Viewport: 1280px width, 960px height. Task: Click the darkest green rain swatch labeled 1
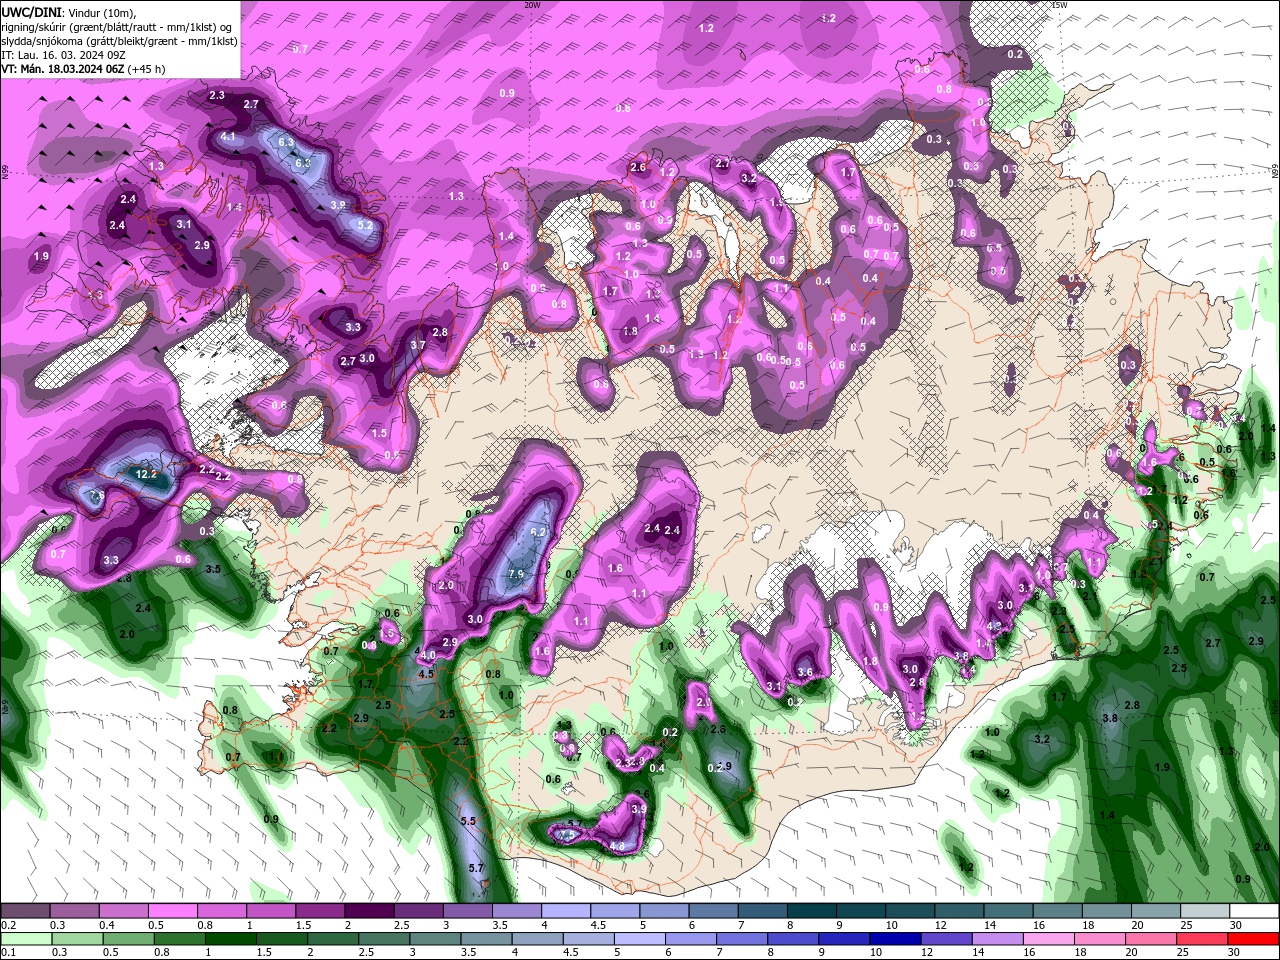point(229,938)
